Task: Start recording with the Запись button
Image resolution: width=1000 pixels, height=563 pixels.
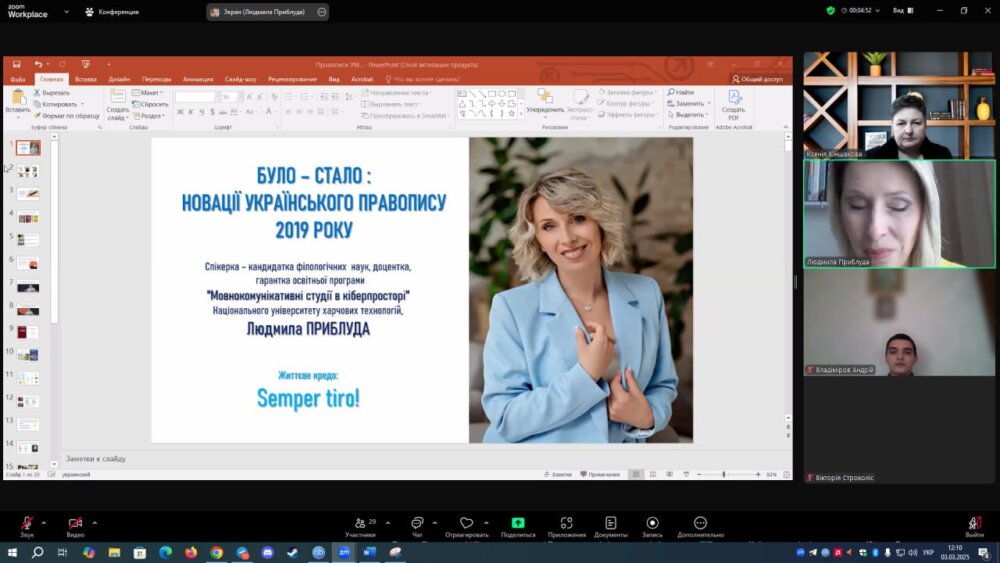Action: pyautogui.click(x=652, y=526)
